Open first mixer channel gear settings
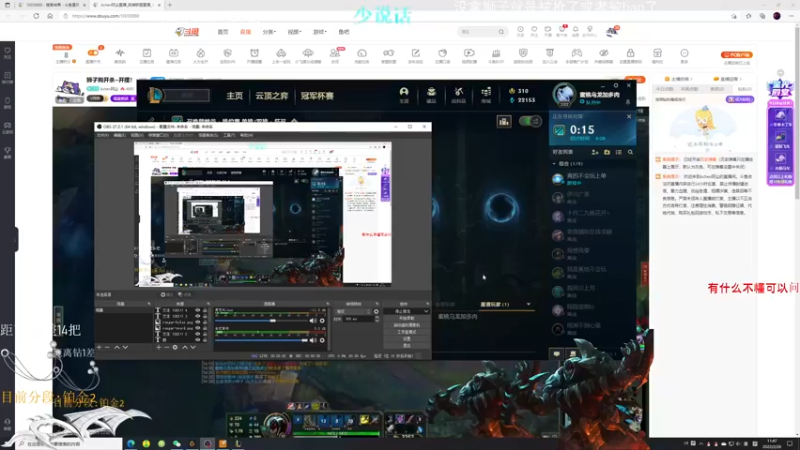 click(322, 321)
